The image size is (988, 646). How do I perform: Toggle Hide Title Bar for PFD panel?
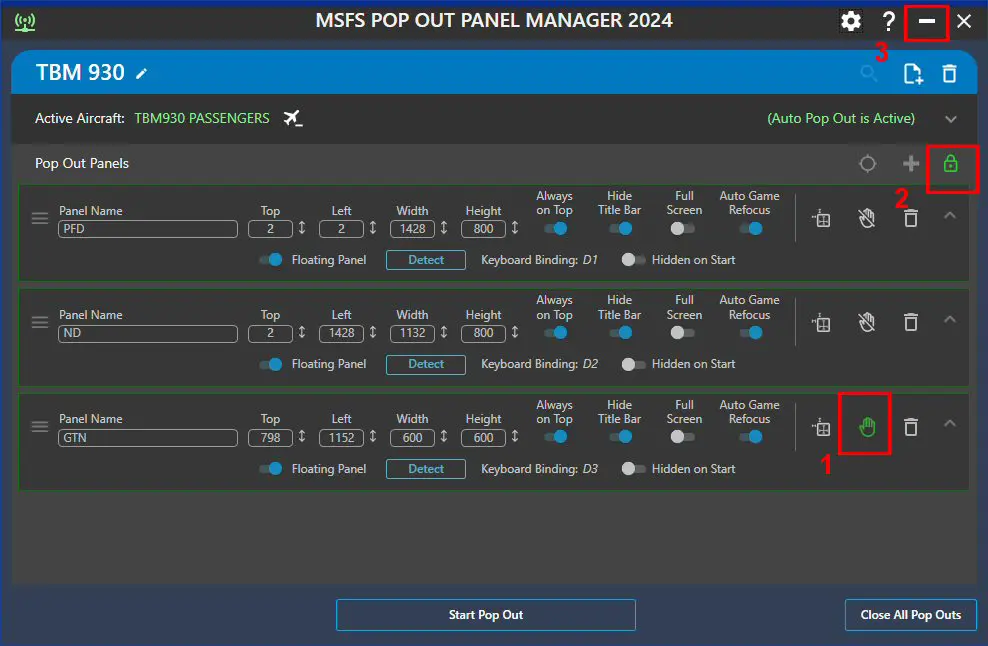pos(621,228)
